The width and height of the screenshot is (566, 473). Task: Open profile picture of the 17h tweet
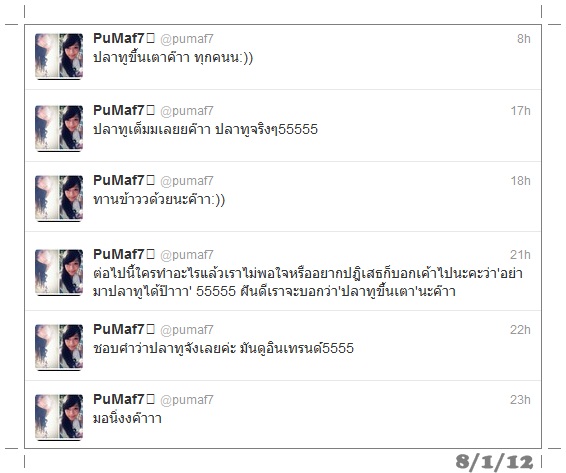coord(59,128)
